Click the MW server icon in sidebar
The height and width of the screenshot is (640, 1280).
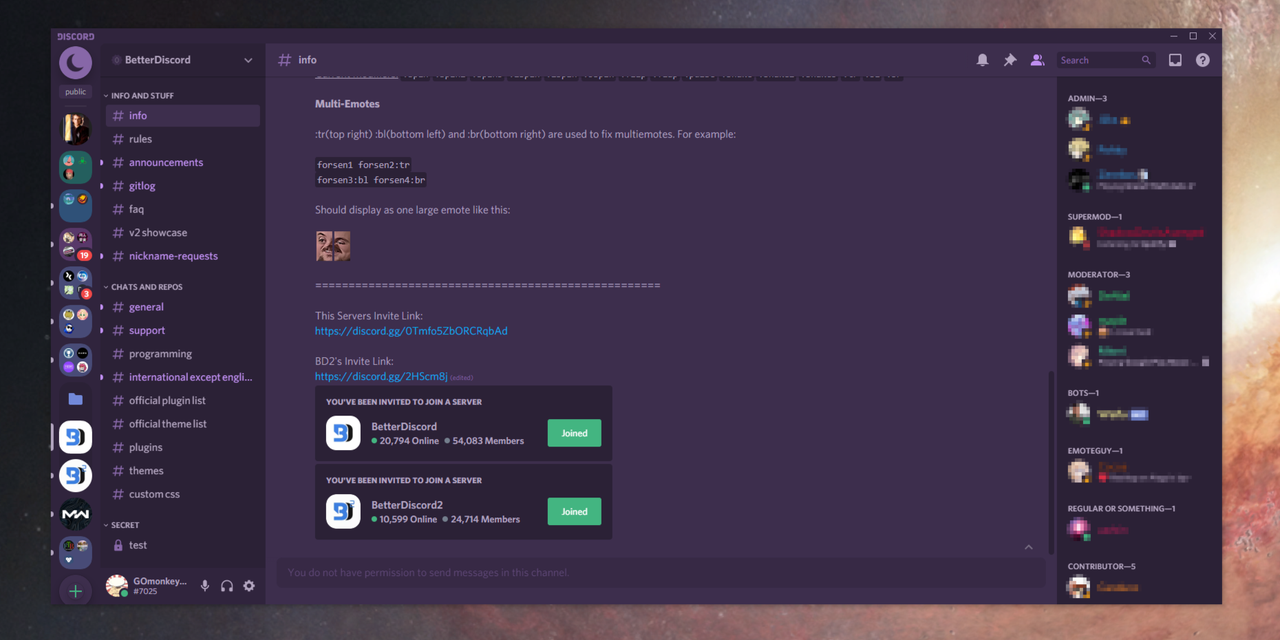(x=75, y=514)
